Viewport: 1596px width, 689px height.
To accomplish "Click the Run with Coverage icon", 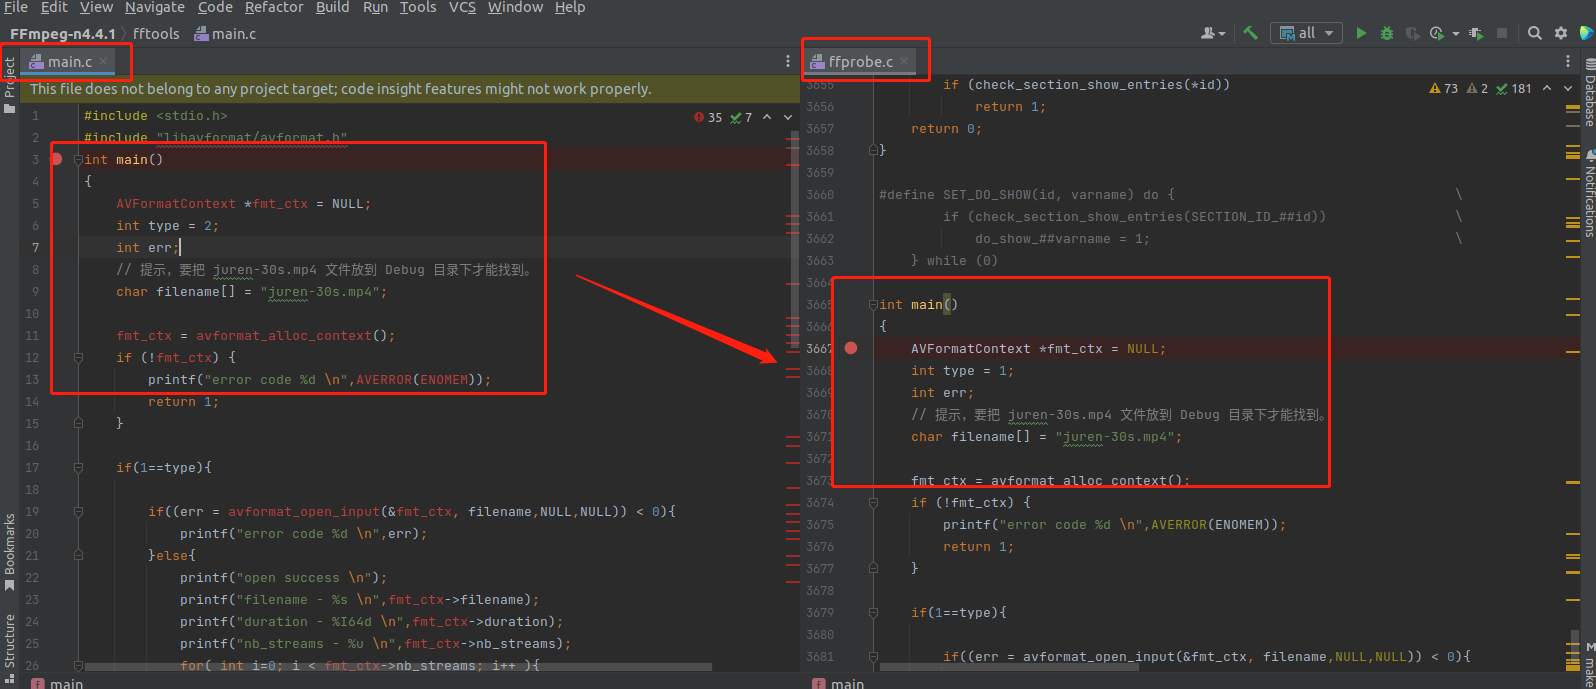I will [1412, 33].
